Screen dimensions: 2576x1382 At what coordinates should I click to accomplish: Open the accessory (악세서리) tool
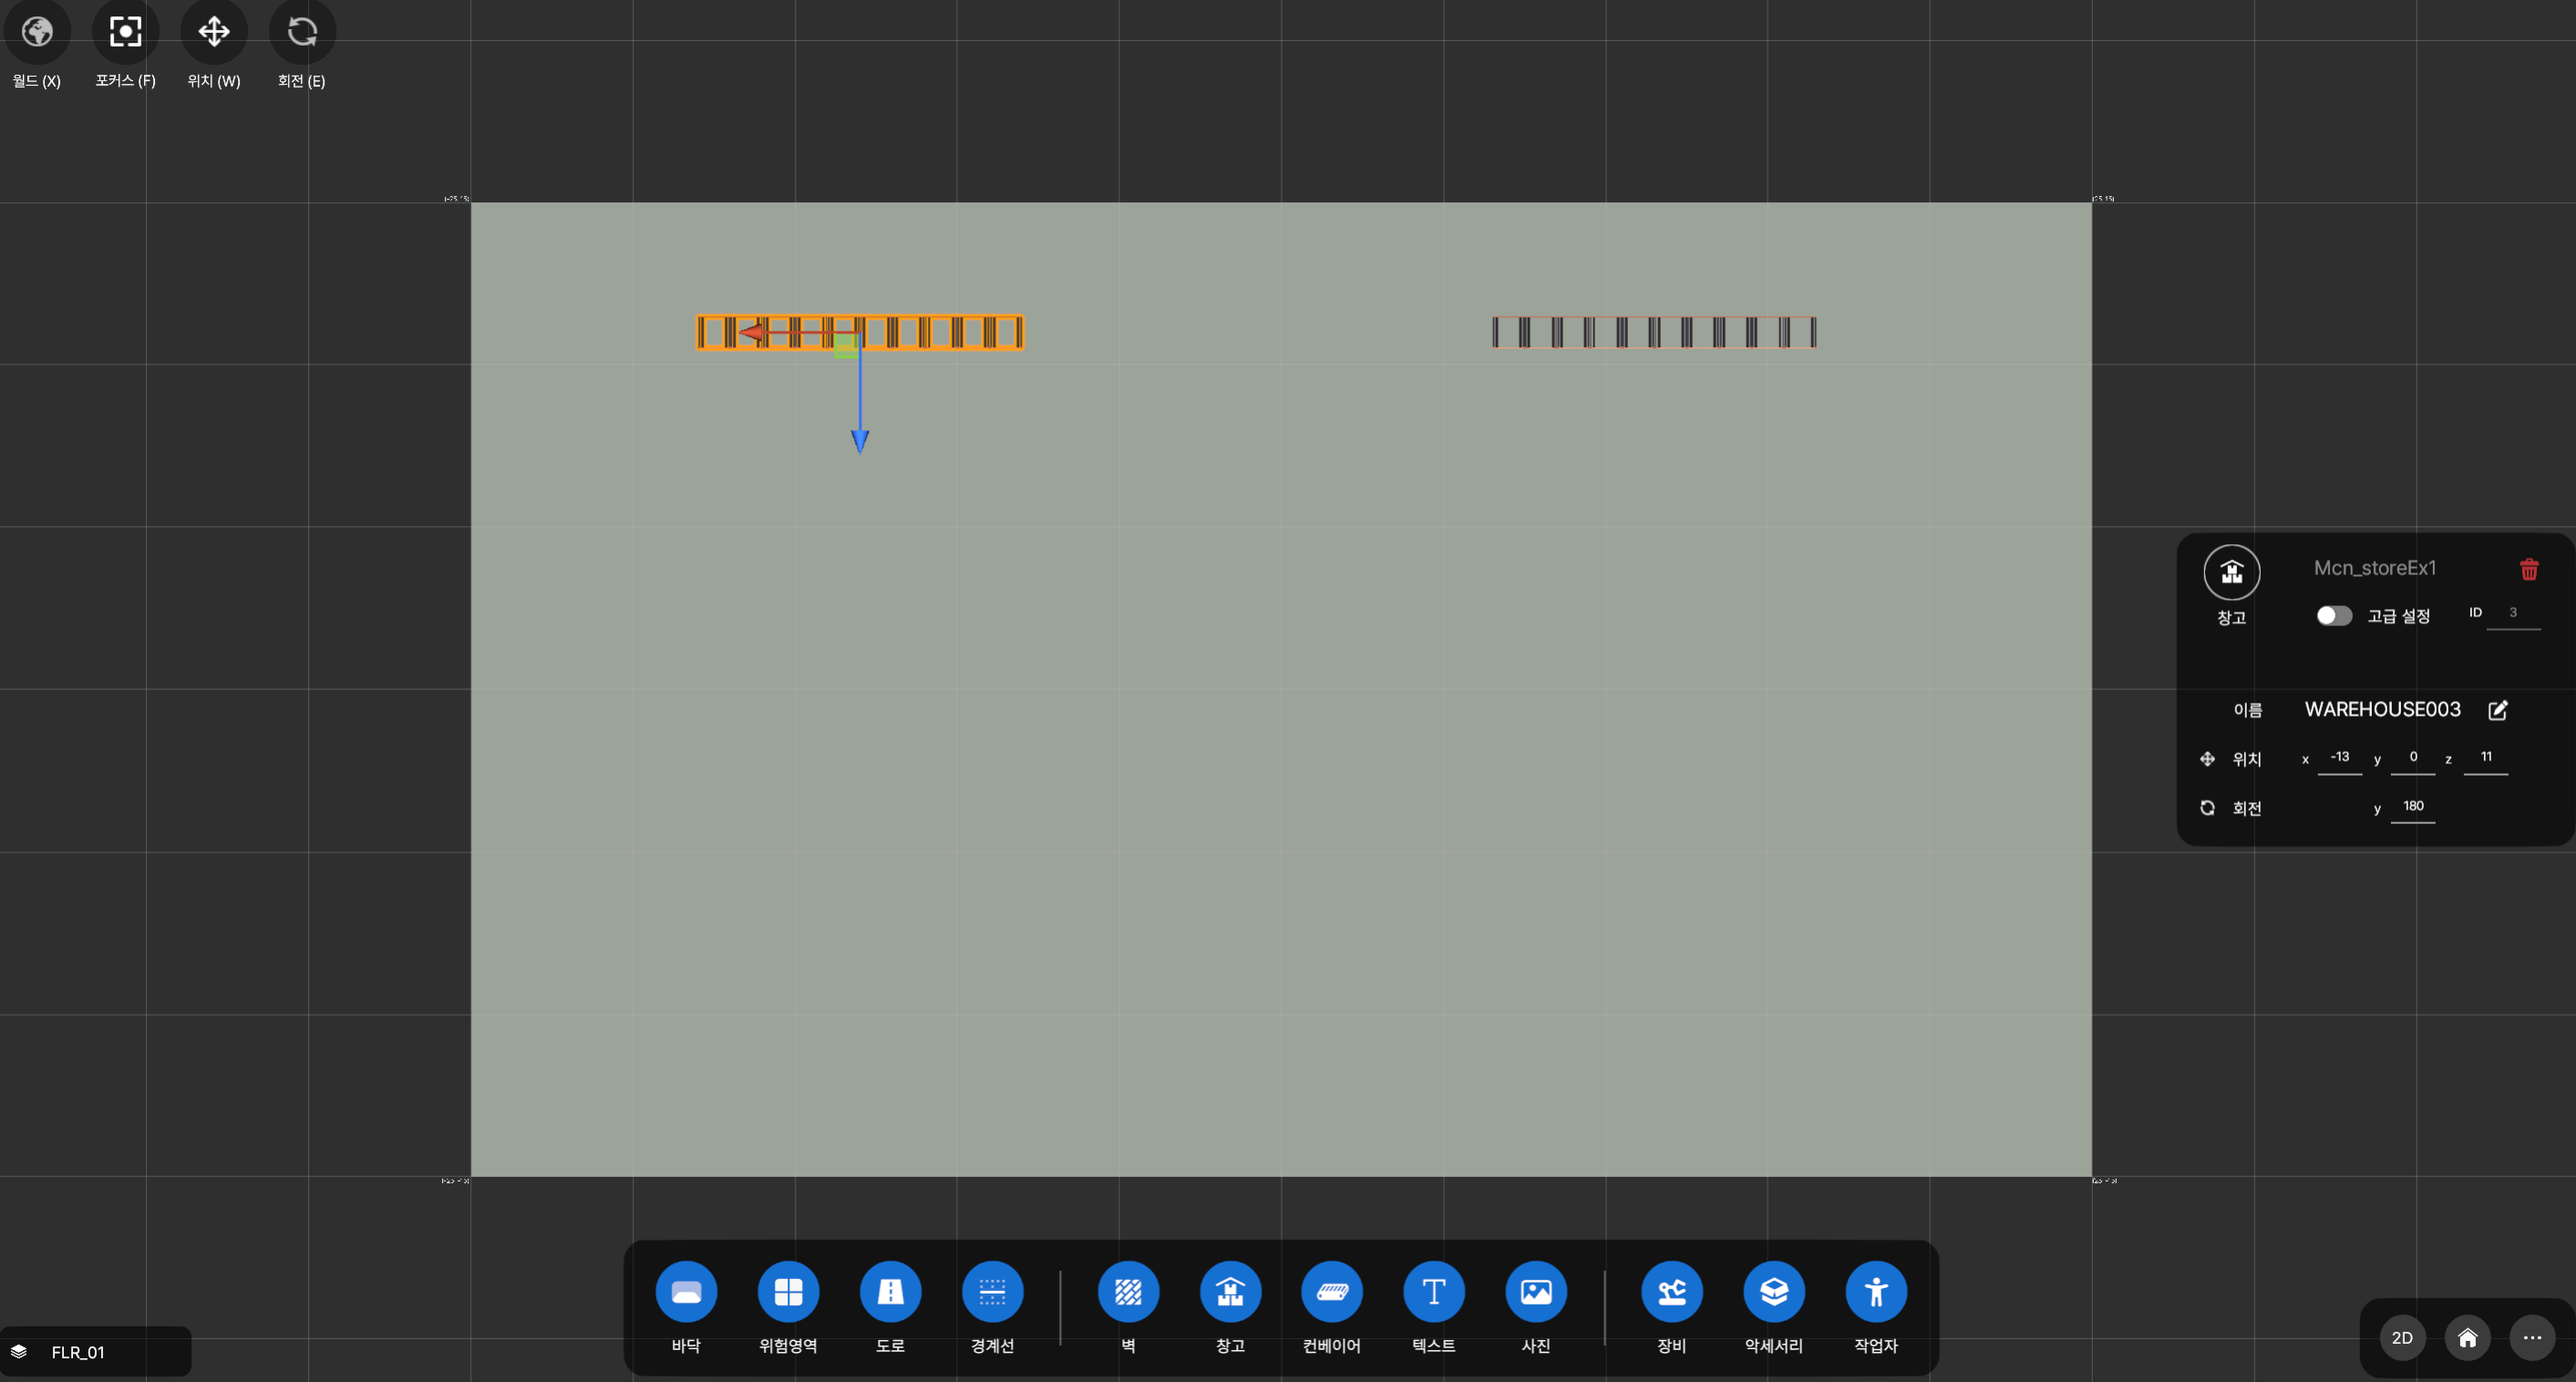point(1774,1291)
